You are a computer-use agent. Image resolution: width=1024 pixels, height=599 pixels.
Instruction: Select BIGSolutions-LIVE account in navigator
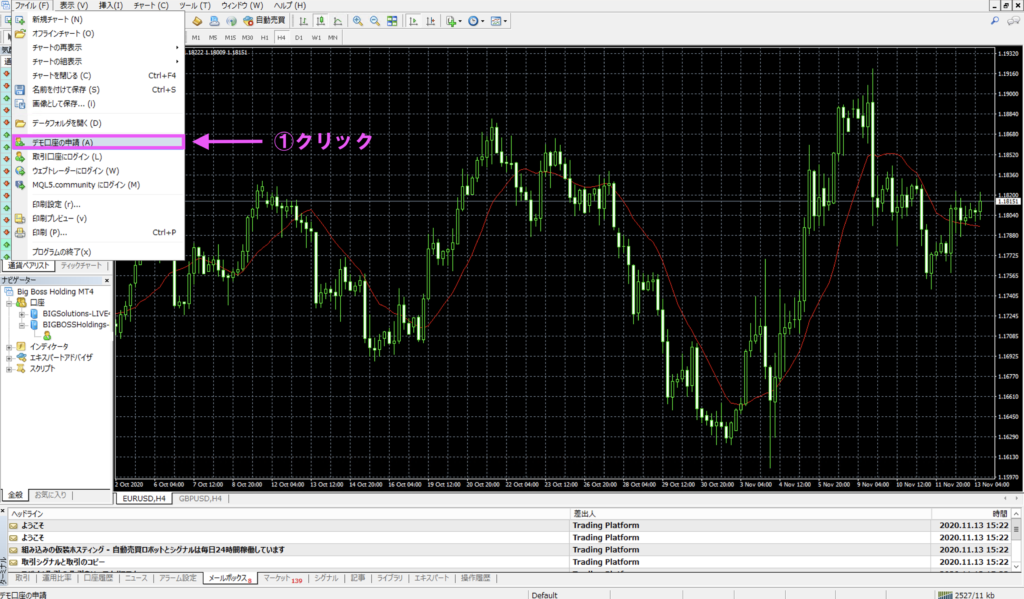coord(75,313)
